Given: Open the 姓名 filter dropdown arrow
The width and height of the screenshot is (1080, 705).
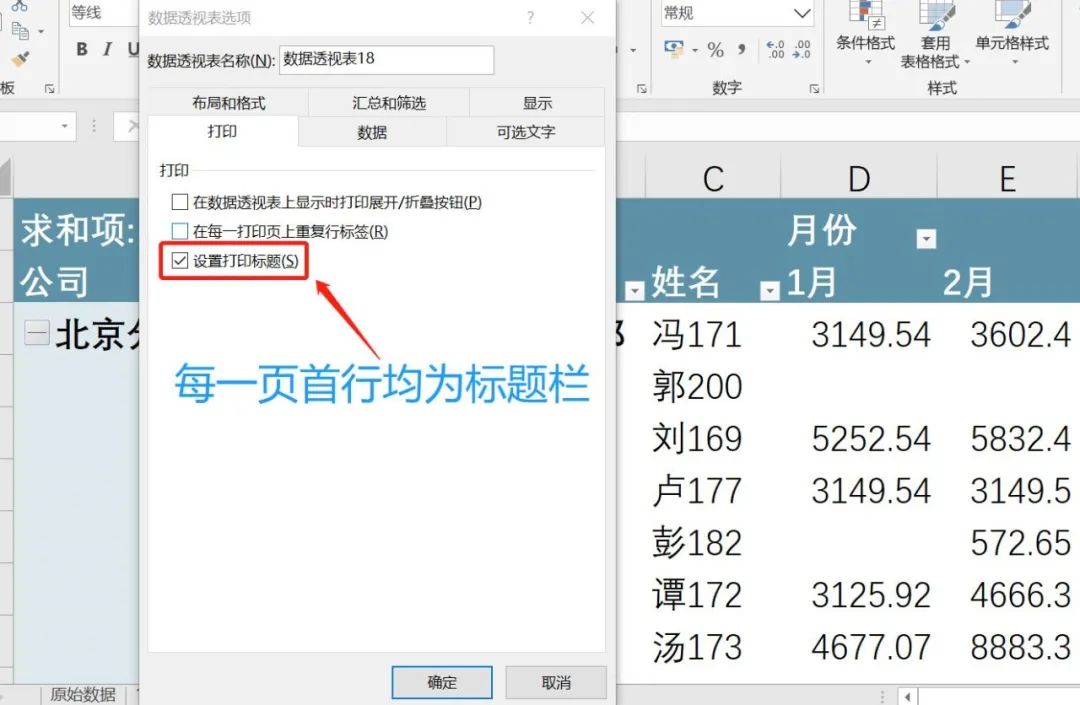Looking at the screenshot, I should [769, 291].
